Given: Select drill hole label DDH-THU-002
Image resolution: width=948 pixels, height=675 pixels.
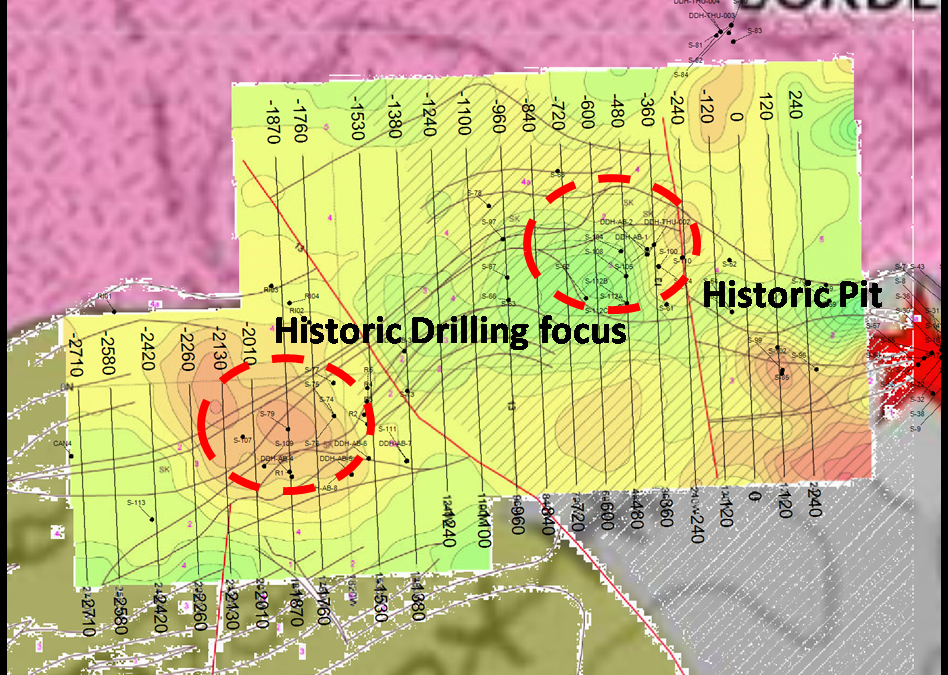Looking at the screenshot, I should click(667, 222).
